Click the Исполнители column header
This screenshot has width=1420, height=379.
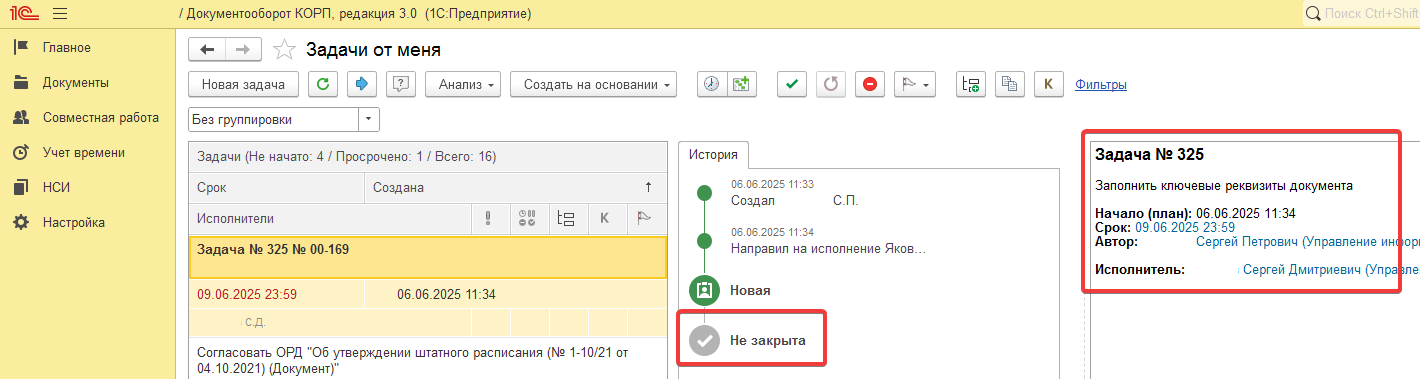coord(330,218)
